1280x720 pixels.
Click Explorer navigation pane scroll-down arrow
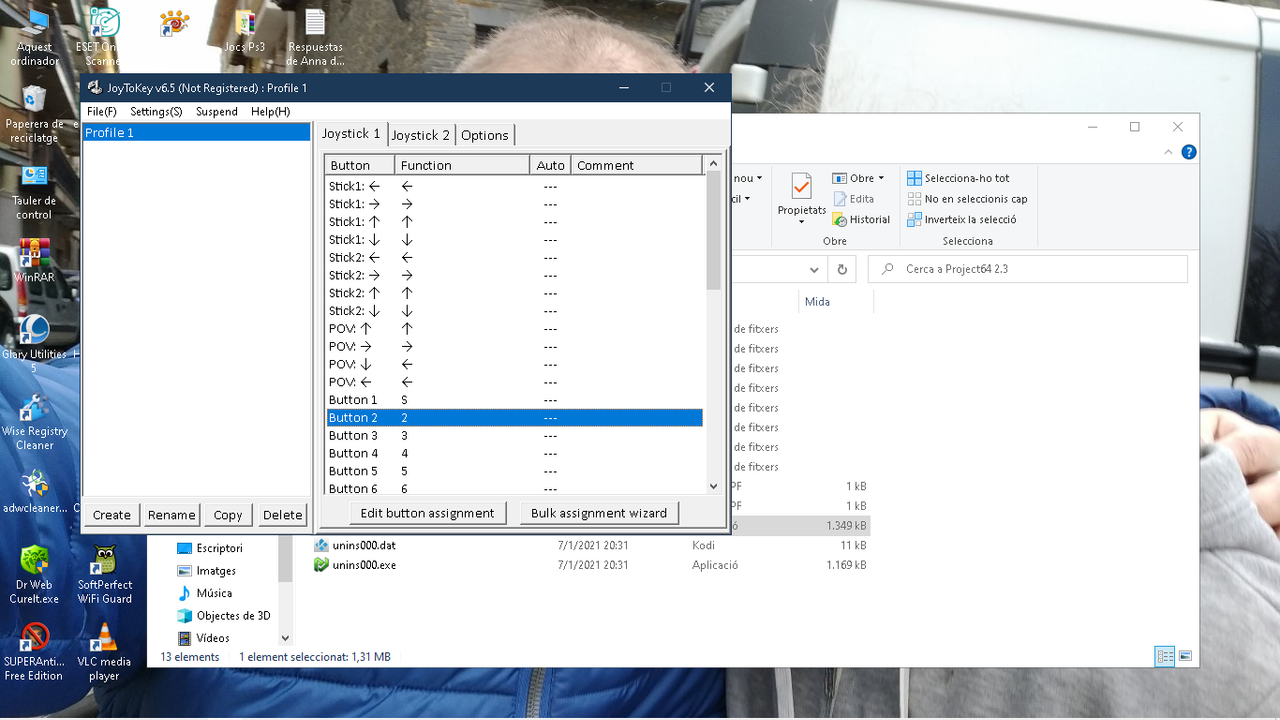(285, 638)
